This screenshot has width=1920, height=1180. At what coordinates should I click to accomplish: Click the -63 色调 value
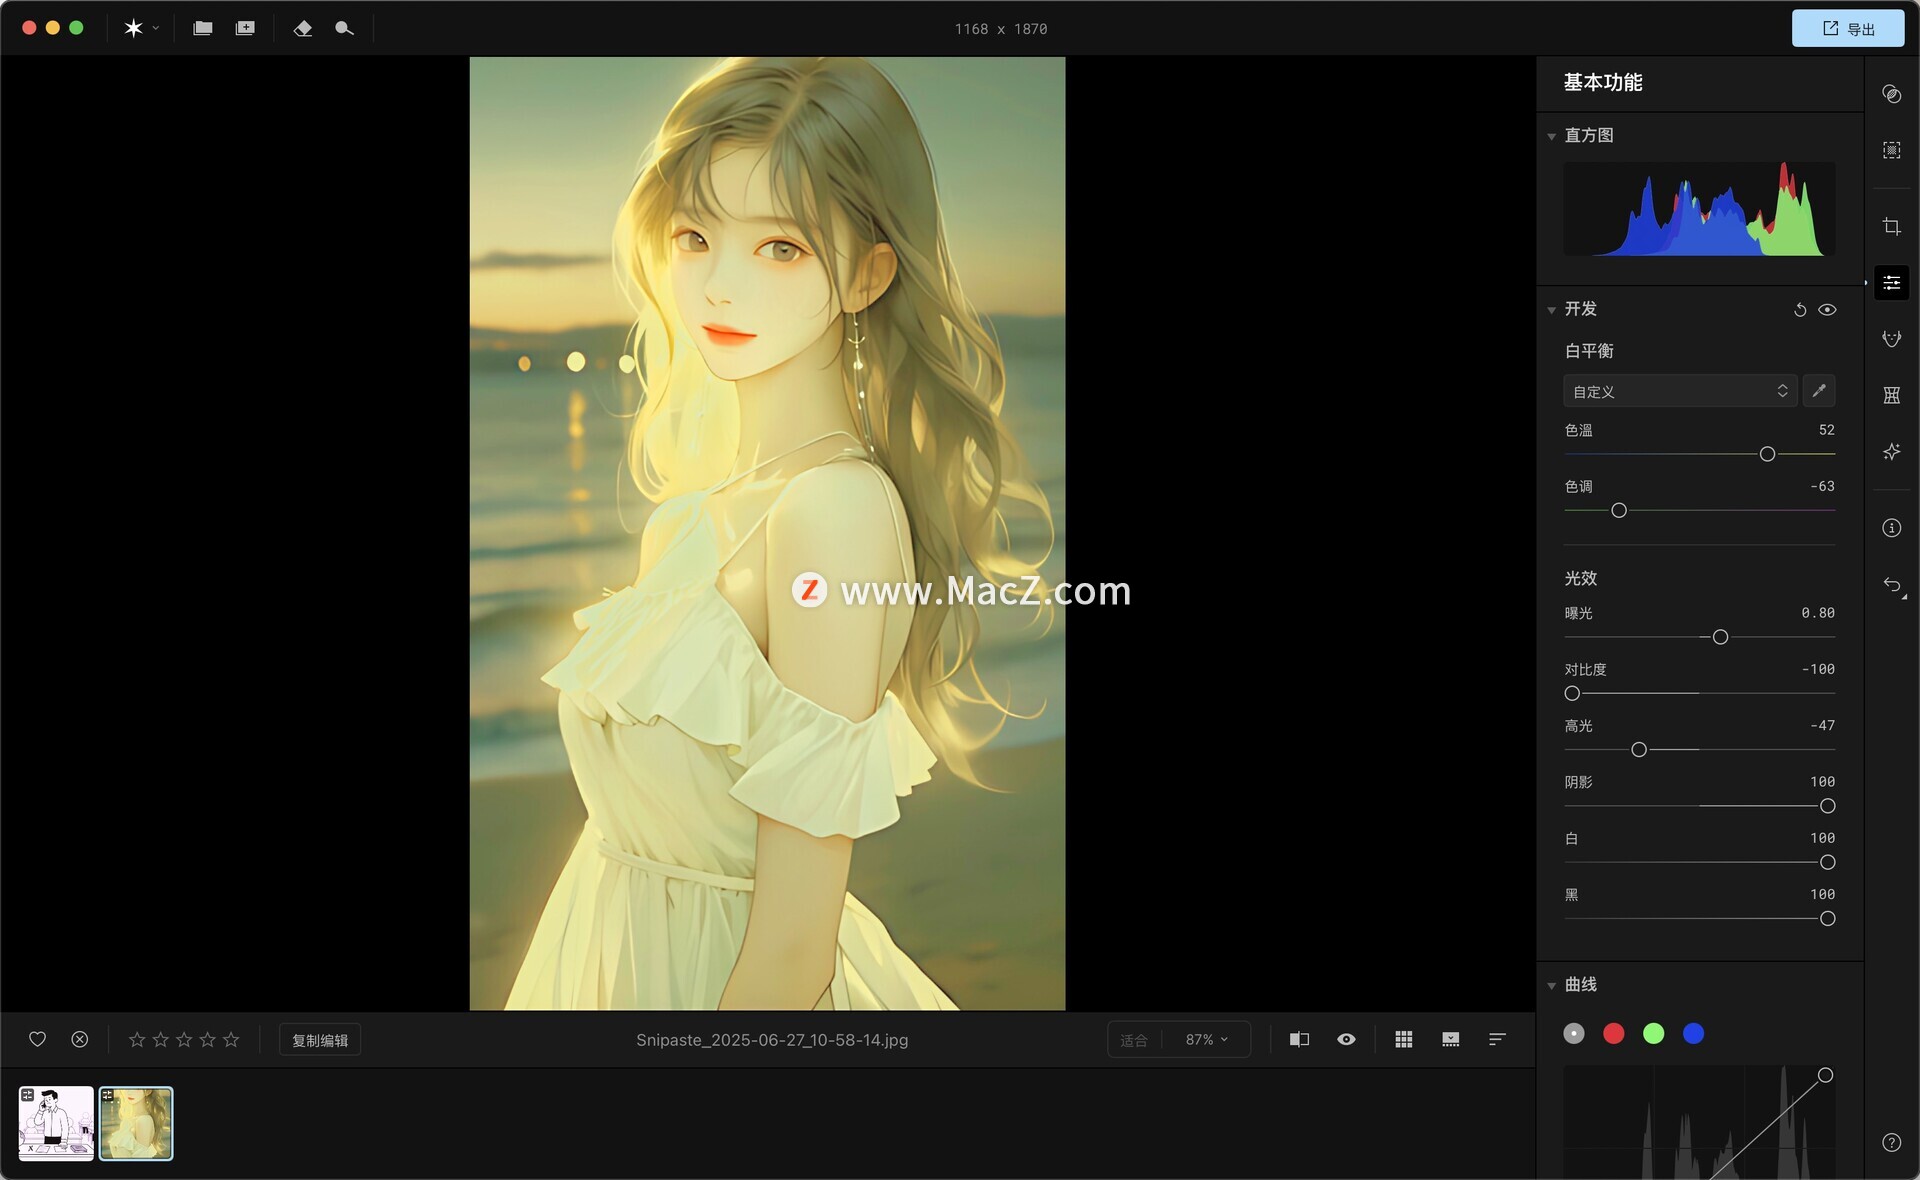(1822, 486)
